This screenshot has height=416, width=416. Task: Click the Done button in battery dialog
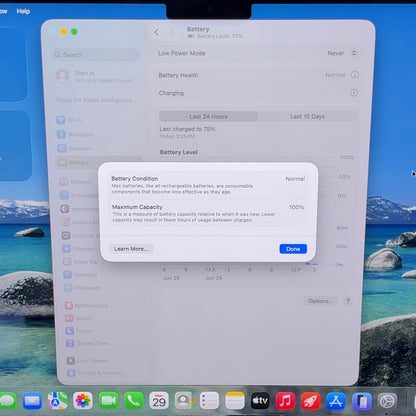point(293,249)
